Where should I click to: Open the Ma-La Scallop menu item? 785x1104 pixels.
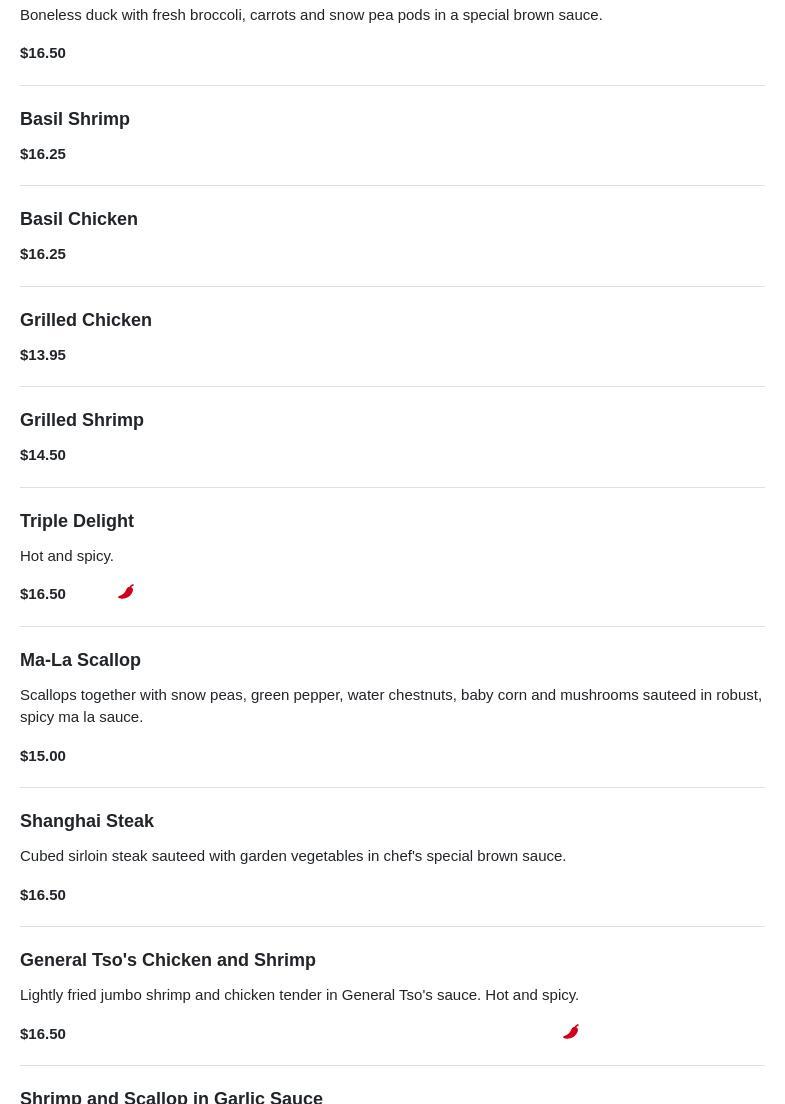tap(80, 660)
